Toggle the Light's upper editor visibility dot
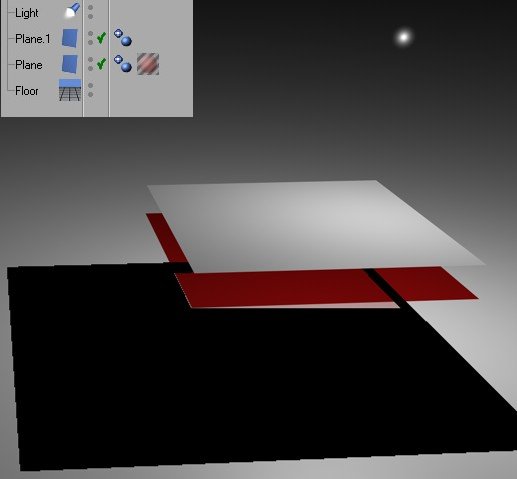This screenshot has height=479, width=517. pos(90,7)
